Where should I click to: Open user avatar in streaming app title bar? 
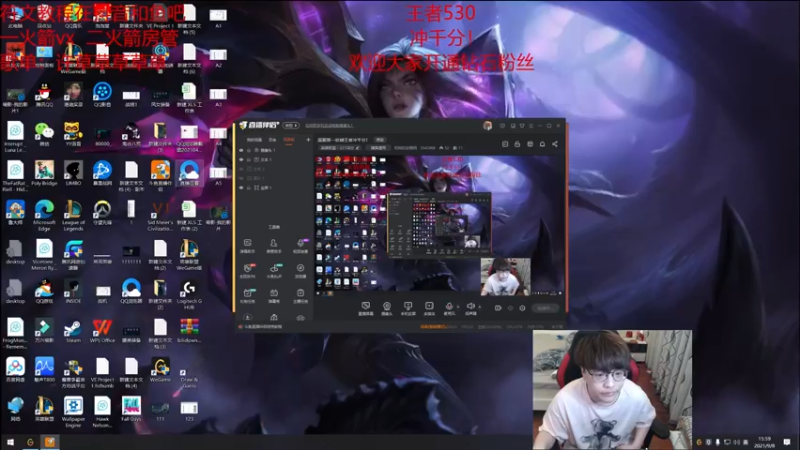488,126
